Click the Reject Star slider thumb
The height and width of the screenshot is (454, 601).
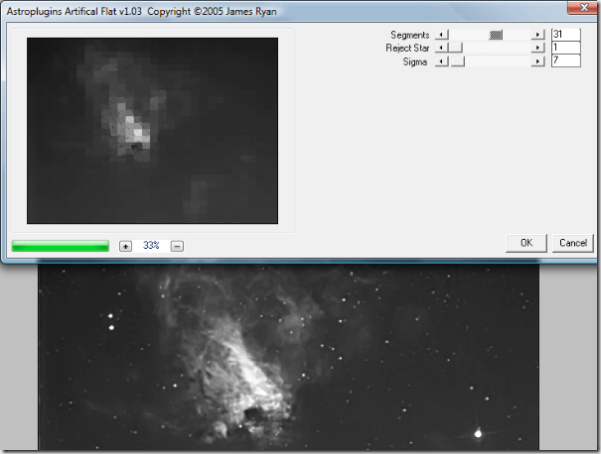coord(455,47)
